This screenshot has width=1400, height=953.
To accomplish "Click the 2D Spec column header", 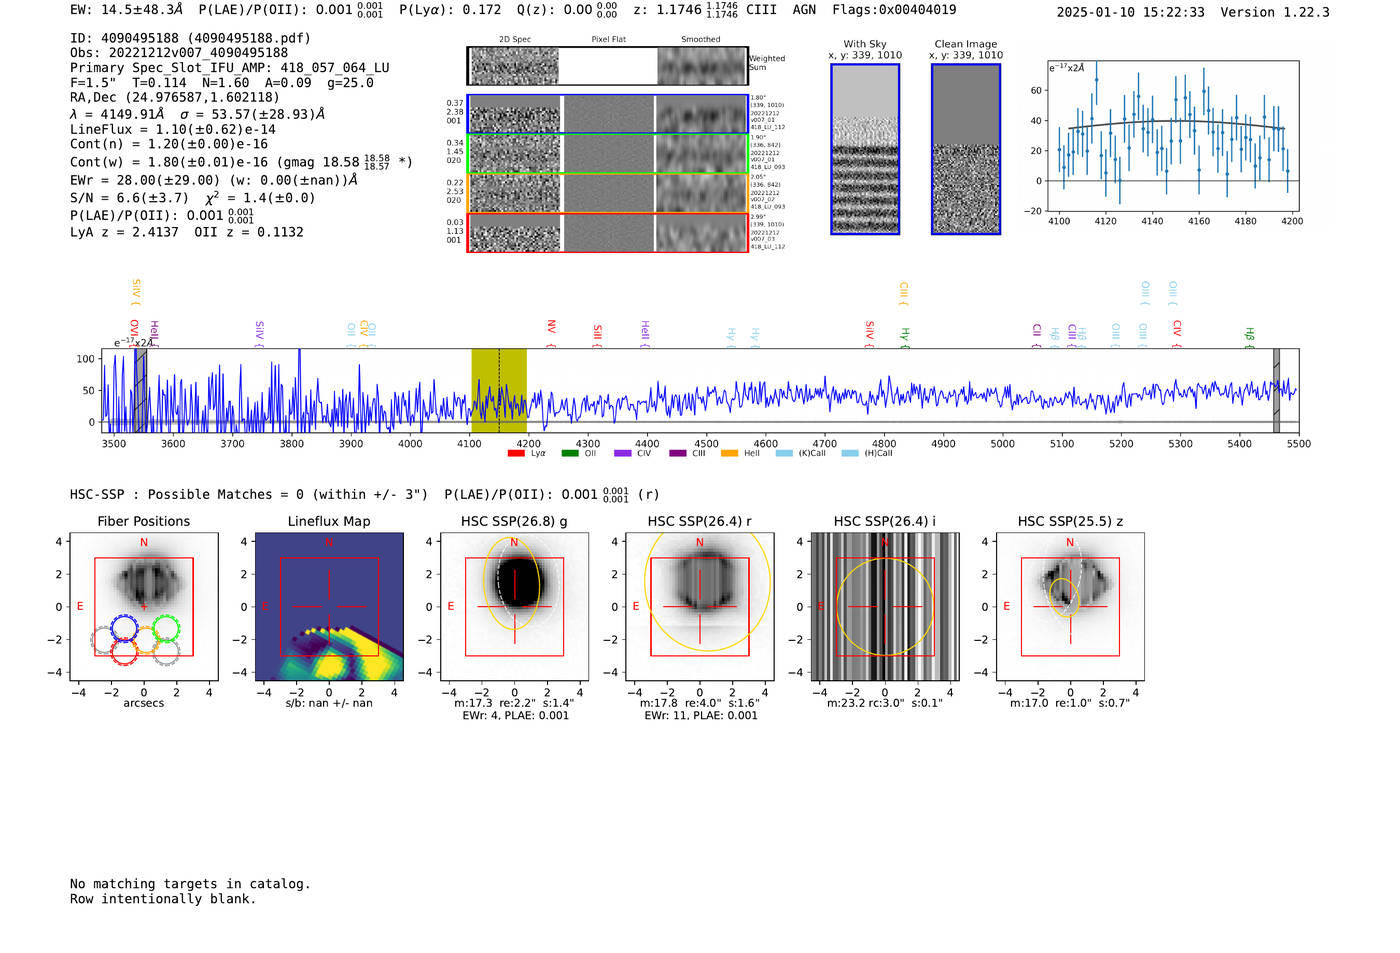I will tap(515, 40).
